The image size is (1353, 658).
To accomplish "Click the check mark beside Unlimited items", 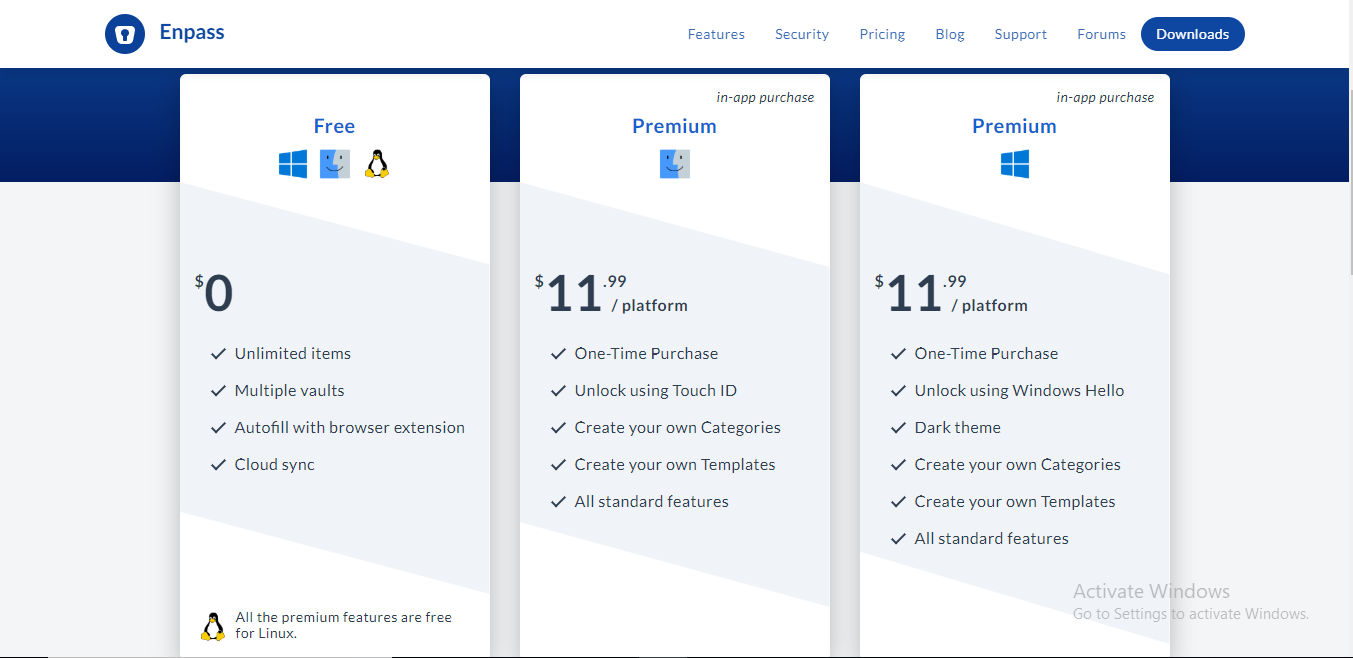I will (x=218, y=354).
